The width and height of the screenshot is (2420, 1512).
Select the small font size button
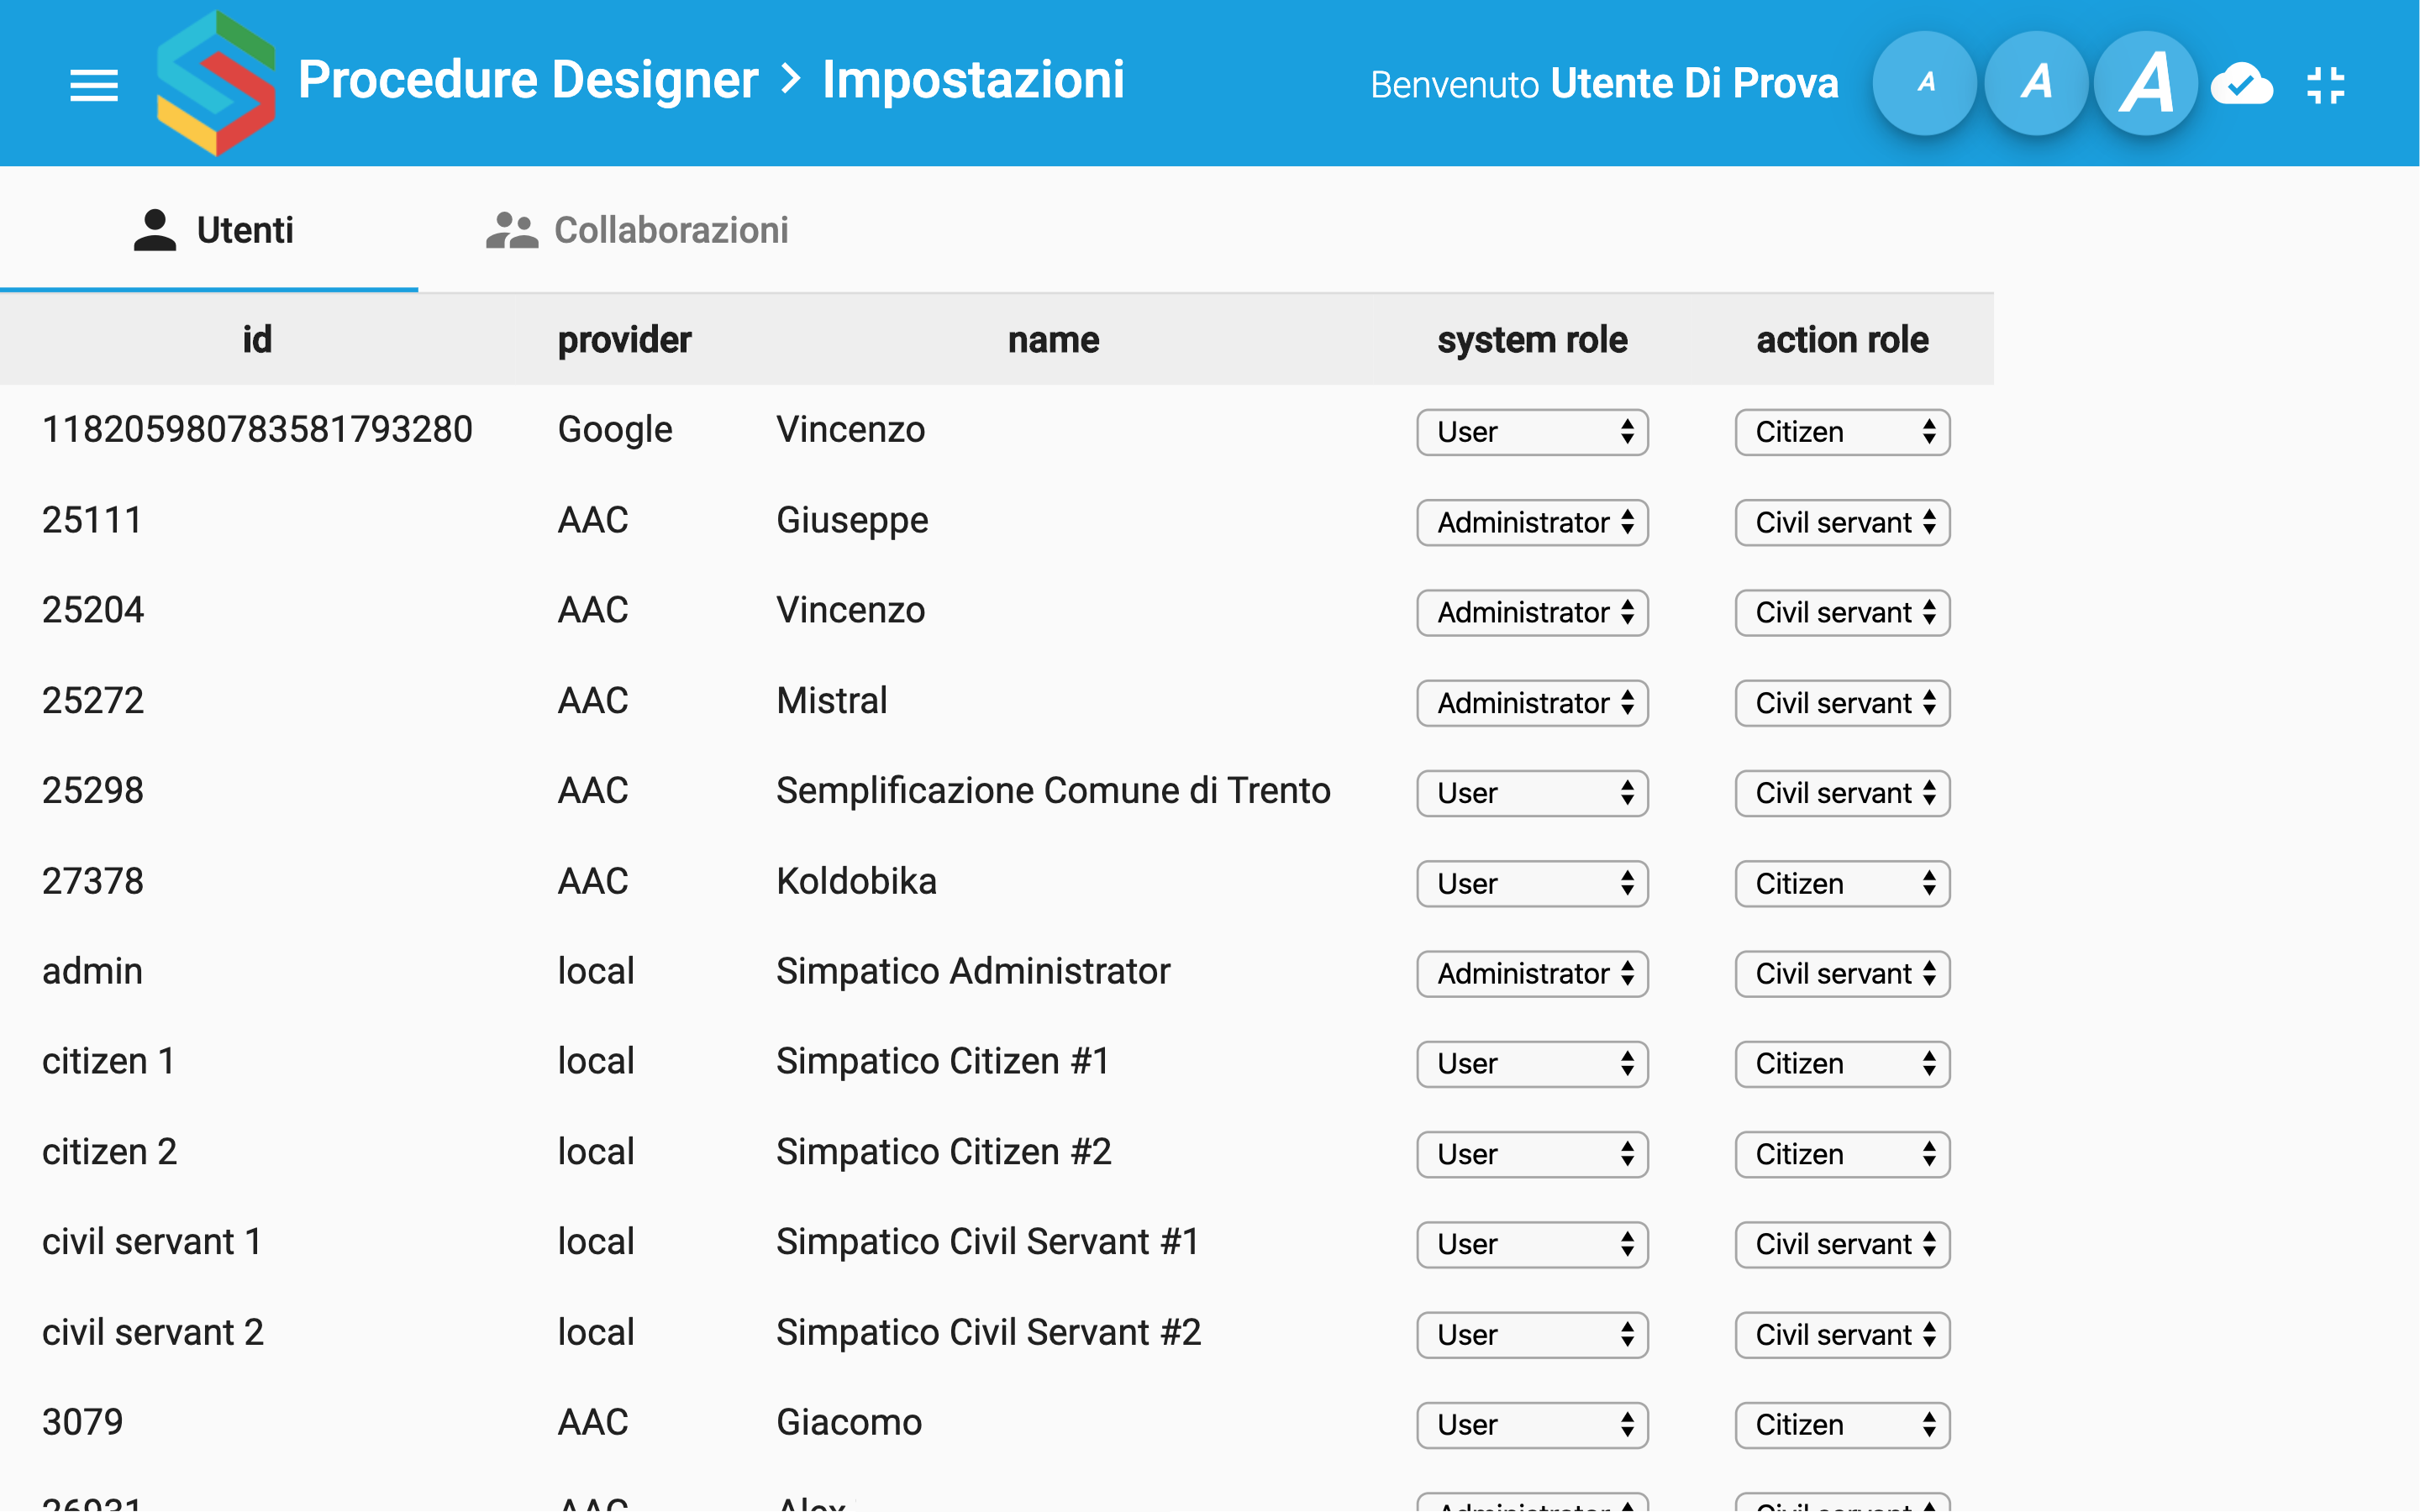1925,83
